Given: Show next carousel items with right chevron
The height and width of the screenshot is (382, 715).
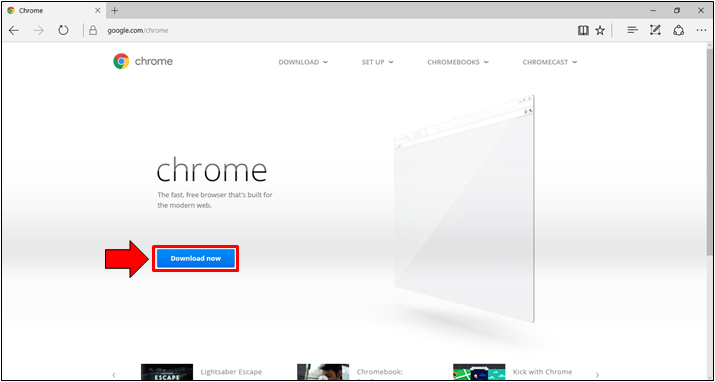Looking at the screenshot, I should (x=597, y=375).
